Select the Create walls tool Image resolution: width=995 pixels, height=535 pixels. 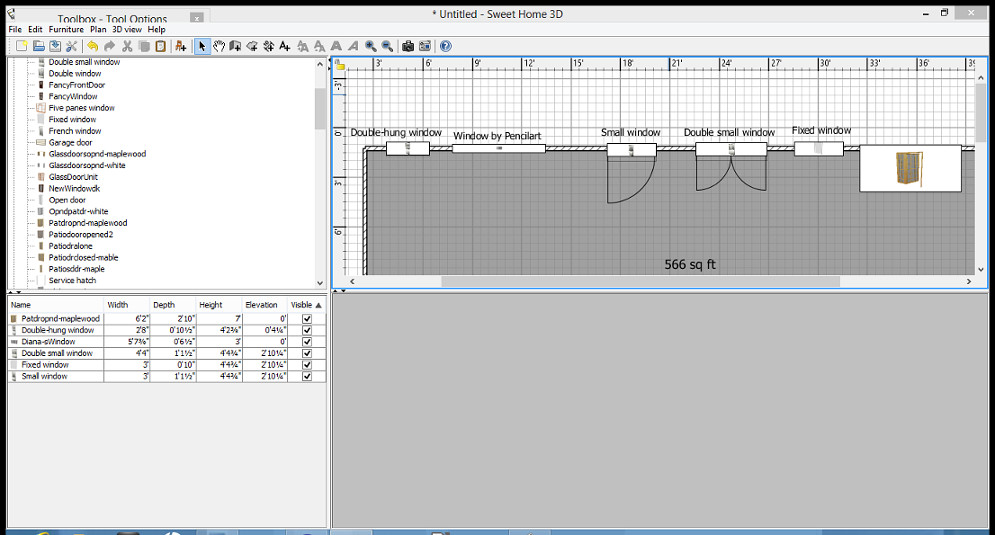click(236, 46)
